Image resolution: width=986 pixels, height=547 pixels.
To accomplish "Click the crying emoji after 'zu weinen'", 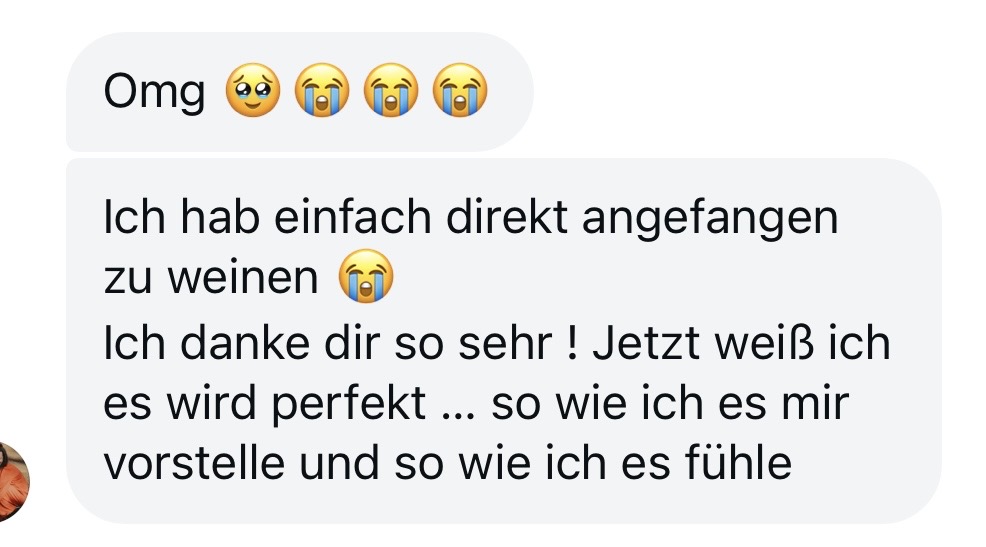I will 367,278.
